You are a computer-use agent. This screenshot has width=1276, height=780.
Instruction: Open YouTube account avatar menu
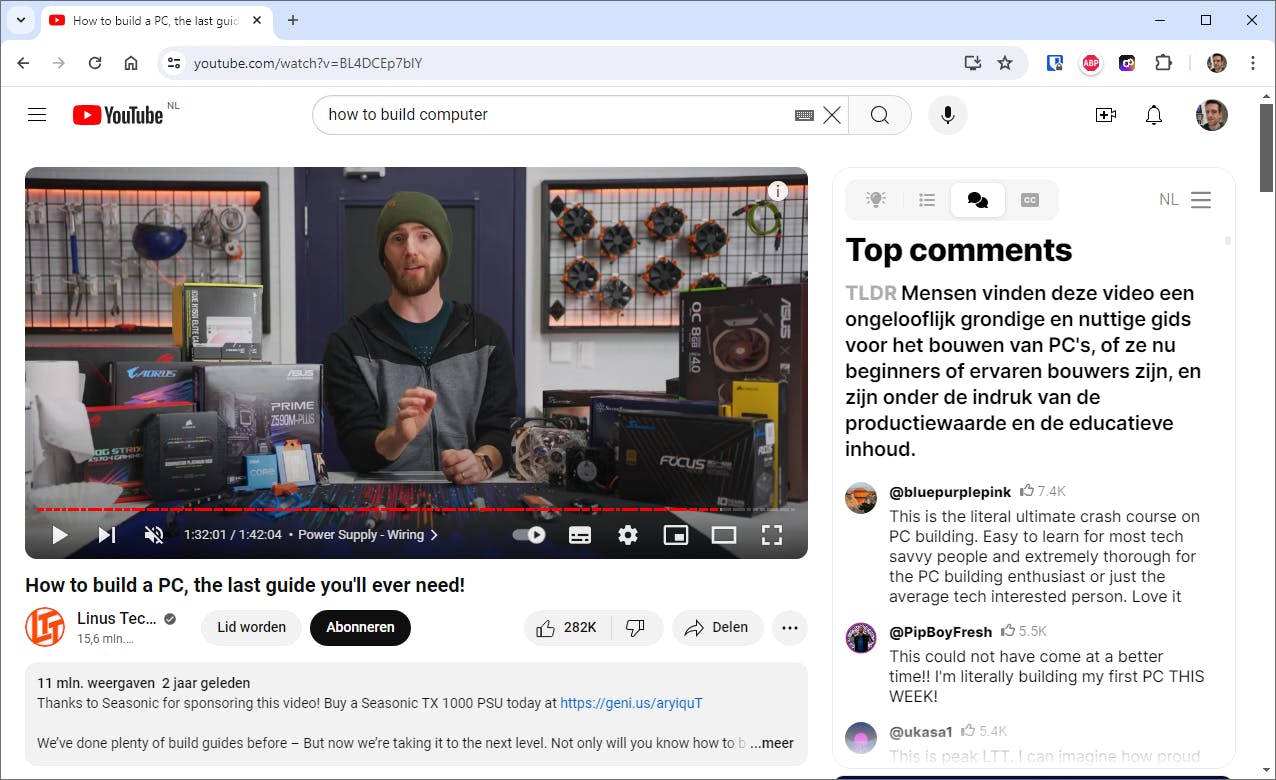coord(1212,115)
